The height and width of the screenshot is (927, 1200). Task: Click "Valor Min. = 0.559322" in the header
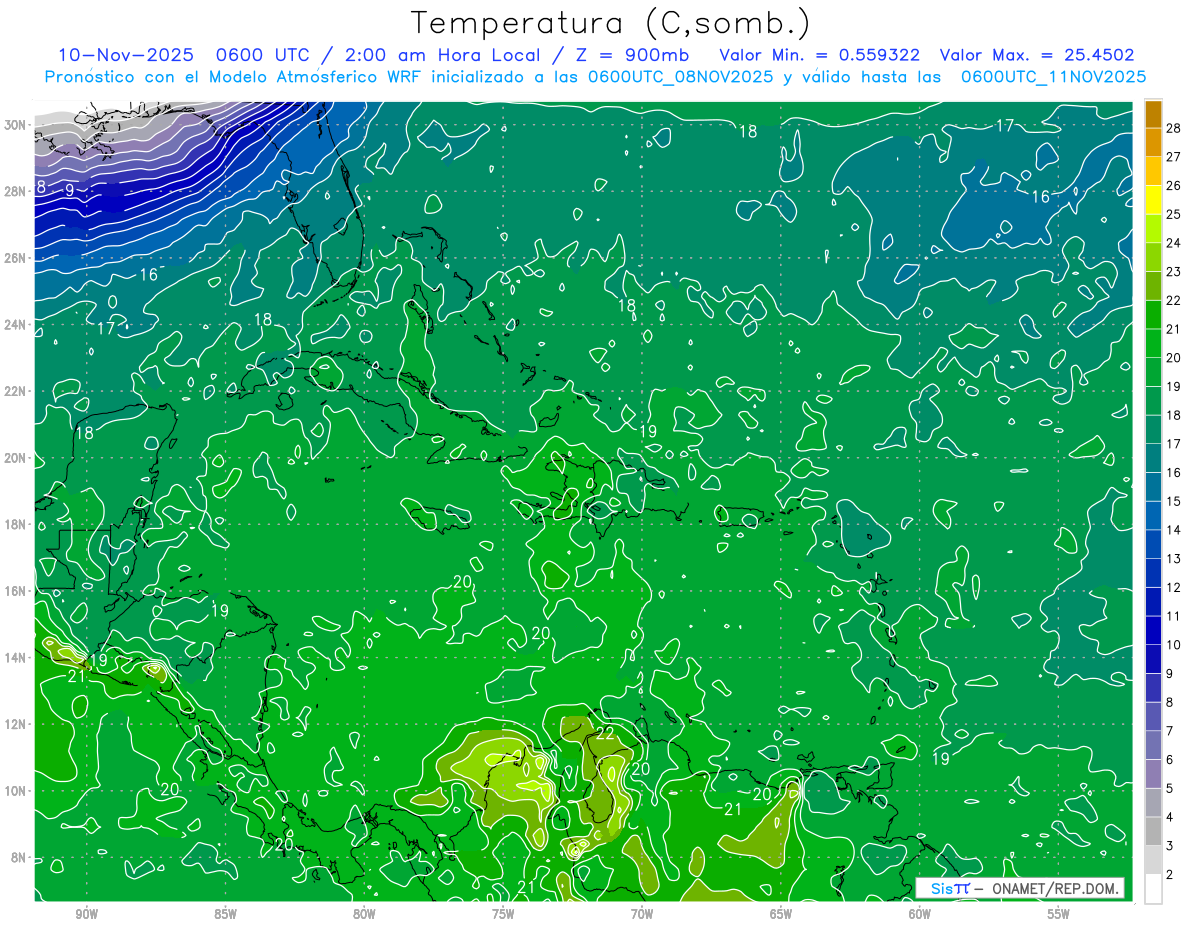[x=820, y=55]
